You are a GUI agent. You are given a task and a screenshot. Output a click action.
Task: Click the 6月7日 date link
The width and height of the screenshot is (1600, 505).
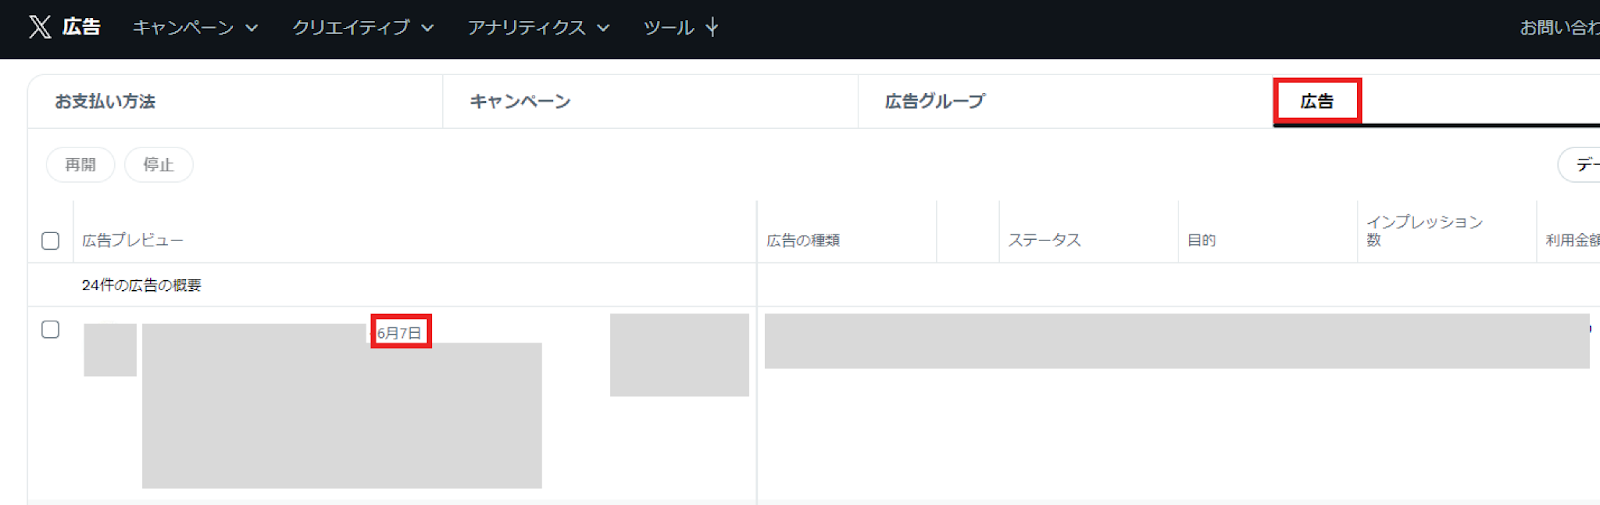(399, 333)
